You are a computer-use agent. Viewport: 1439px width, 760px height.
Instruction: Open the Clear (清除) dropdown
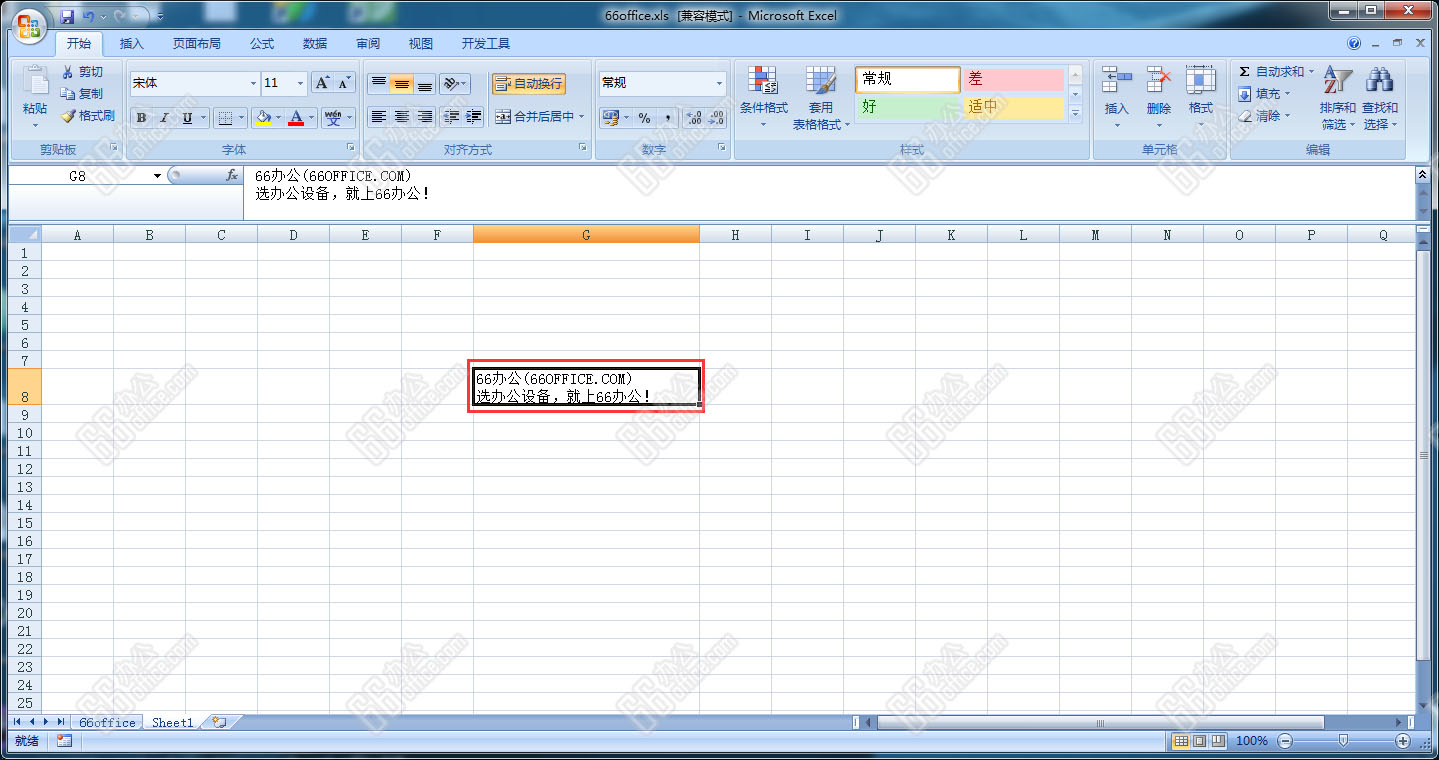click(x=1265, y=116)
